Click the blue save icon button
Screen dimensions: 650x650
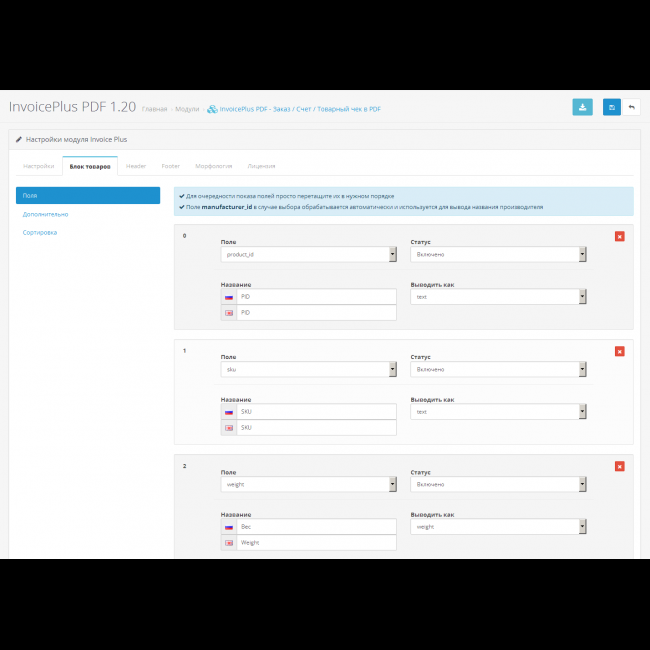612,107
